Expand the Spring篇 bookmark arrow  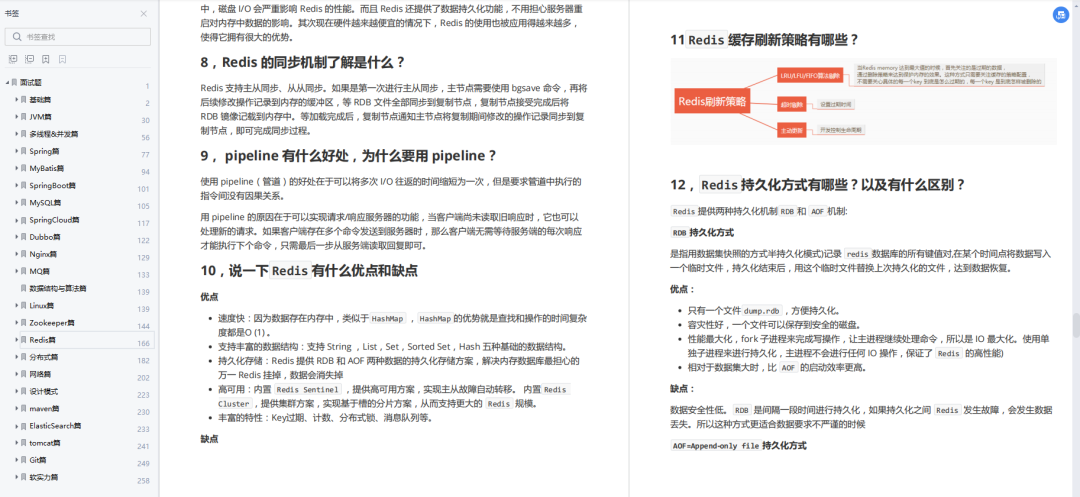point(17,151)
